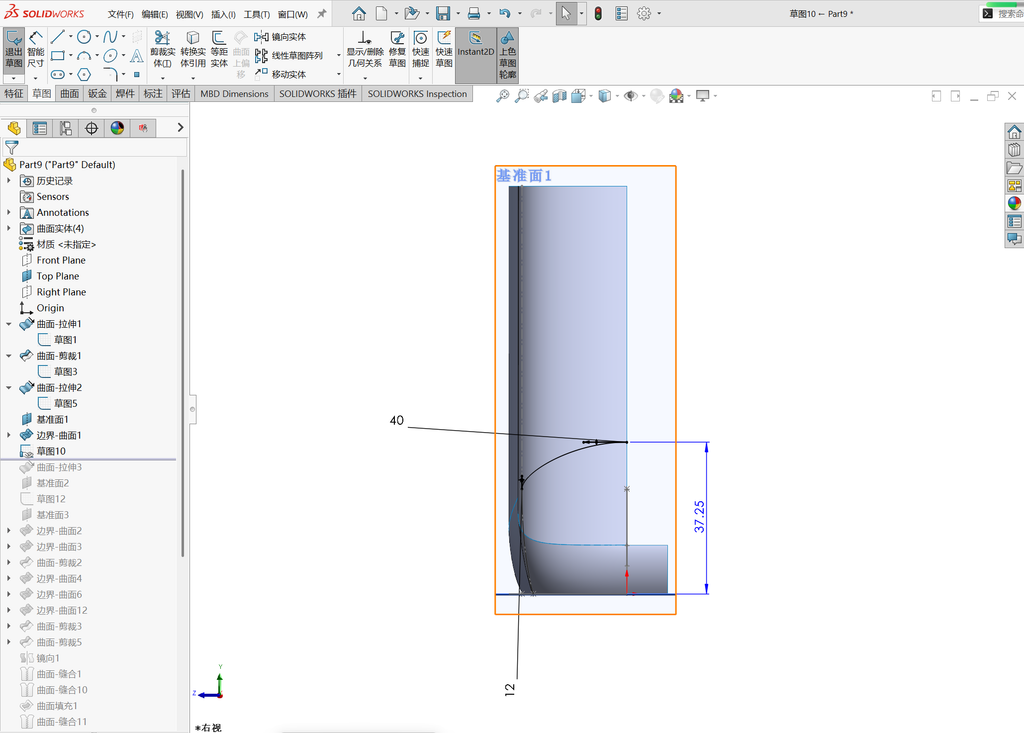The width and height of the screenshot is (1024, 733).
Task: Click Mirror Entities (镜向实体)
Action: point(280,37)
